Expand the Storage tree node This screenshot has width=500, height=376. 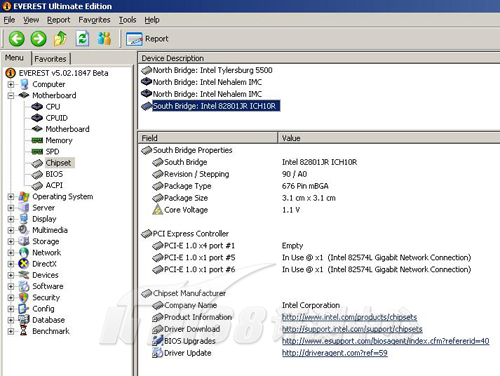[x=11, y=242]
